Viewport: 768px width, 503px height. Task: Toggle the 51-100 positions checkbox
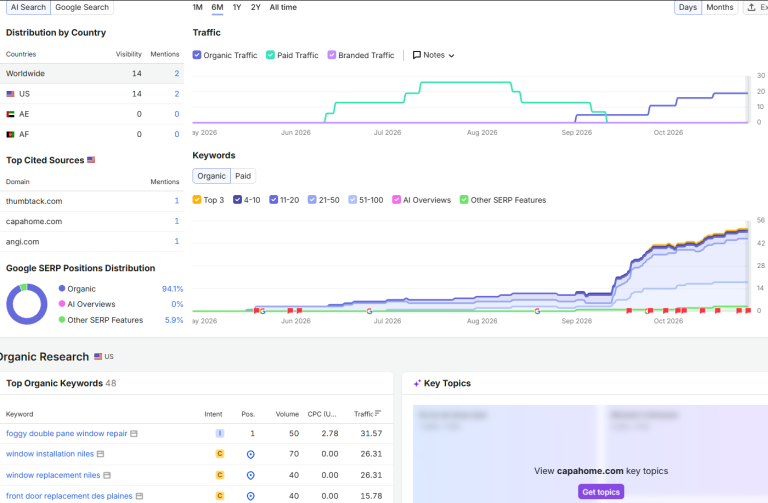pos(353,199)
